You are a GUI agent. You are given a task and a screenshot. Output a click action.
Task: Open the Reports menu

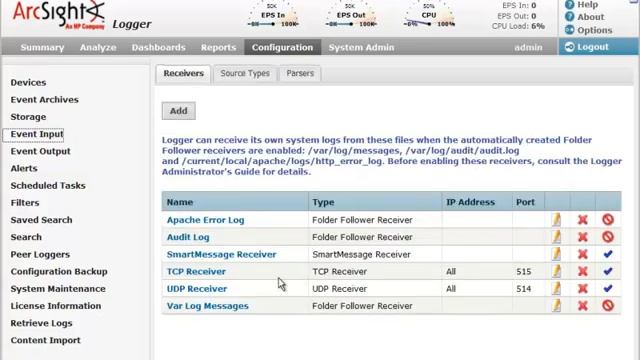pos(218,47)
